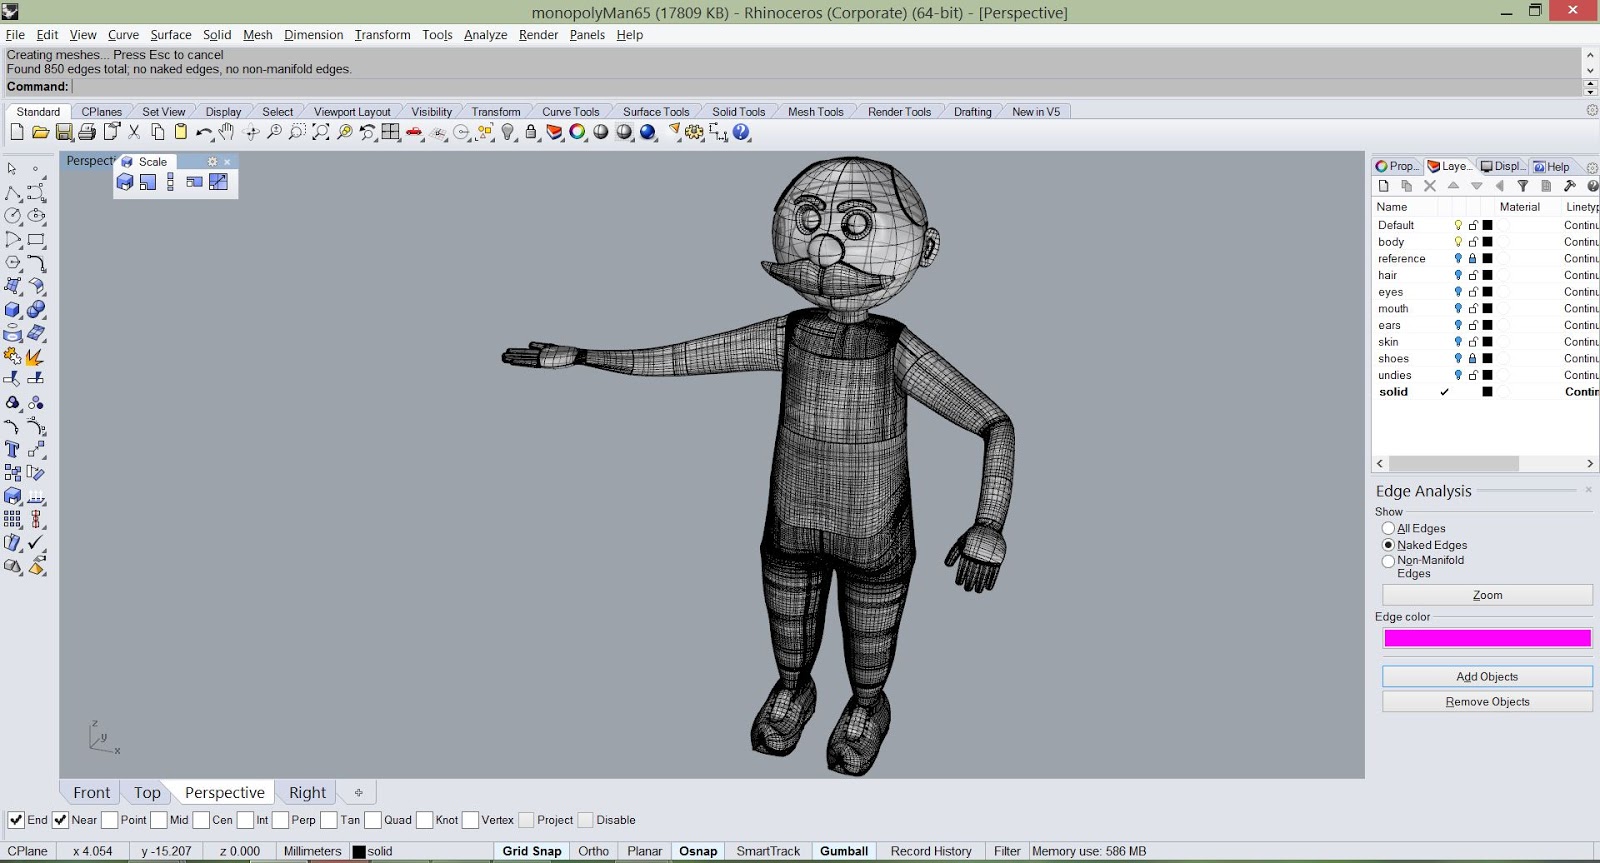Select the Text tool in left sidebar
This screenshot has height=863, width=1600.
click(12, 450)
